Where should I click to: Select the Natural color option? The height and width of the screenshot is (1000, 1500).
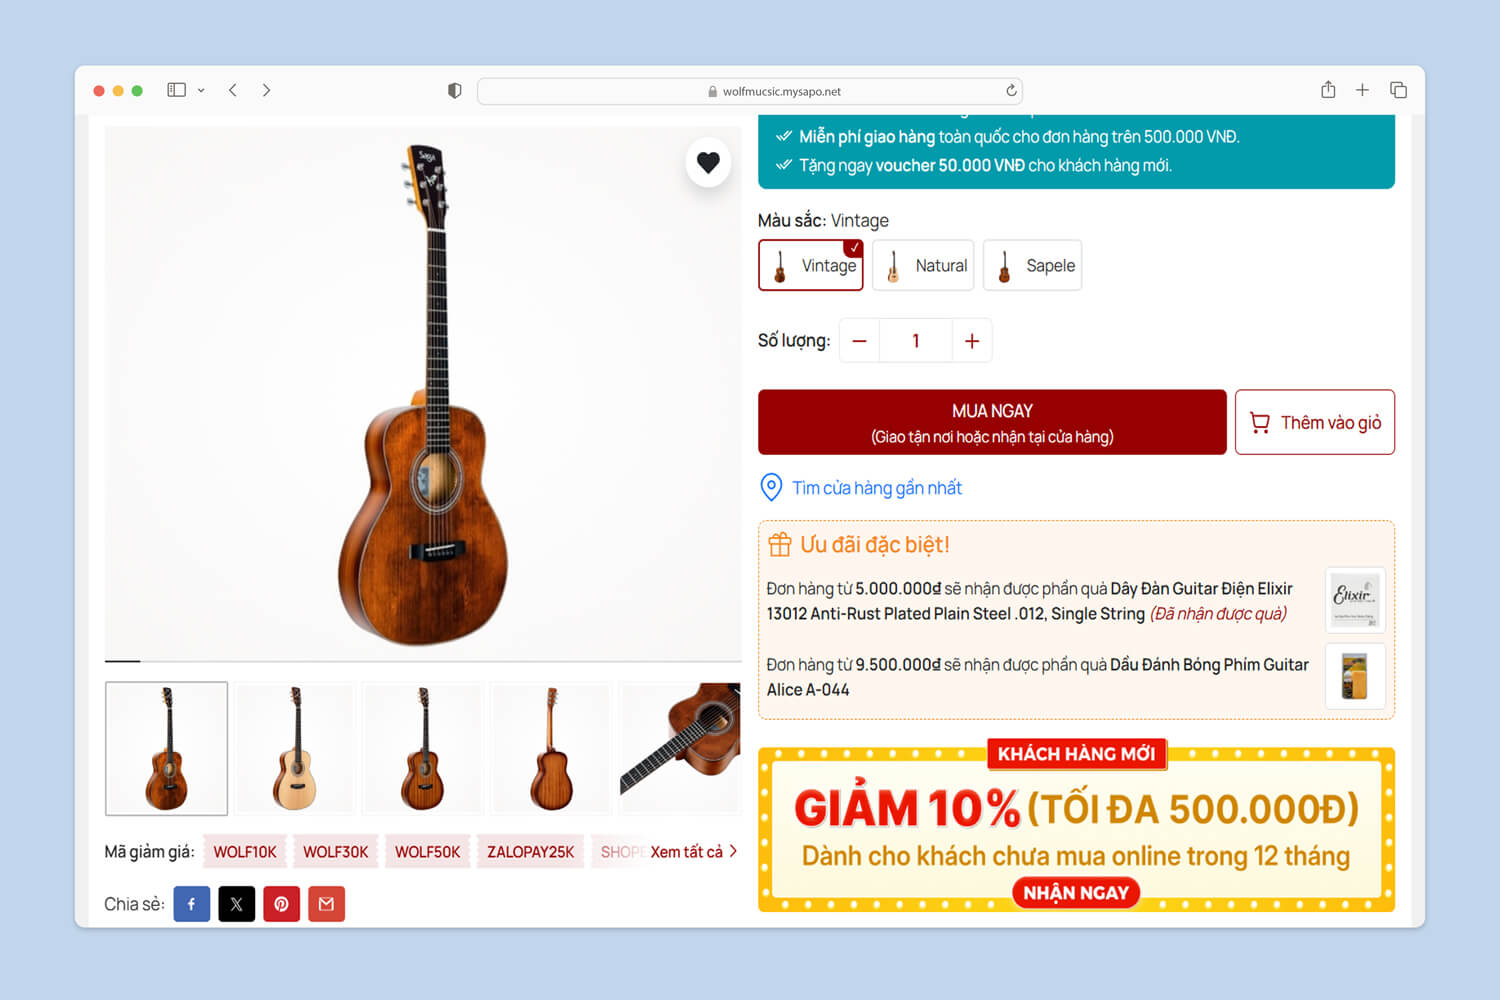[923, 265]
